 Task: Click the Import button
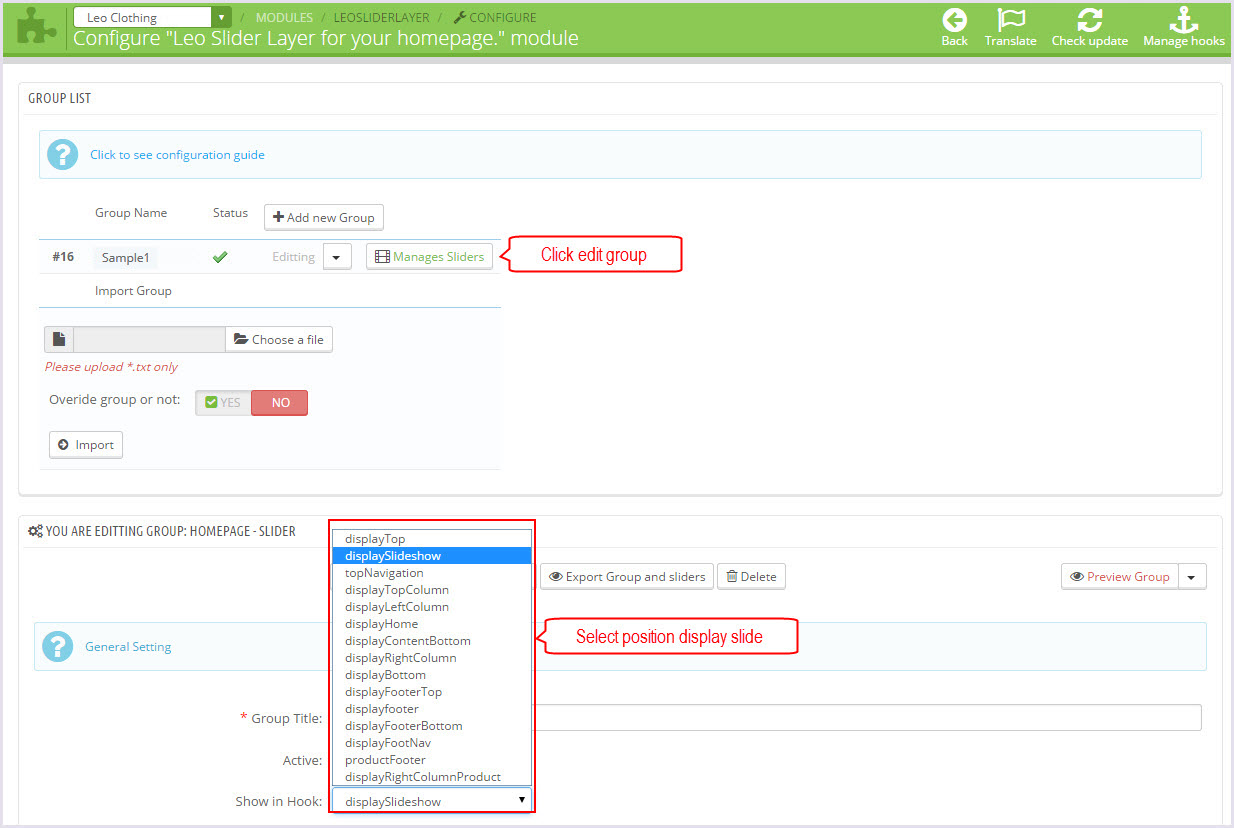pos(86,445)
